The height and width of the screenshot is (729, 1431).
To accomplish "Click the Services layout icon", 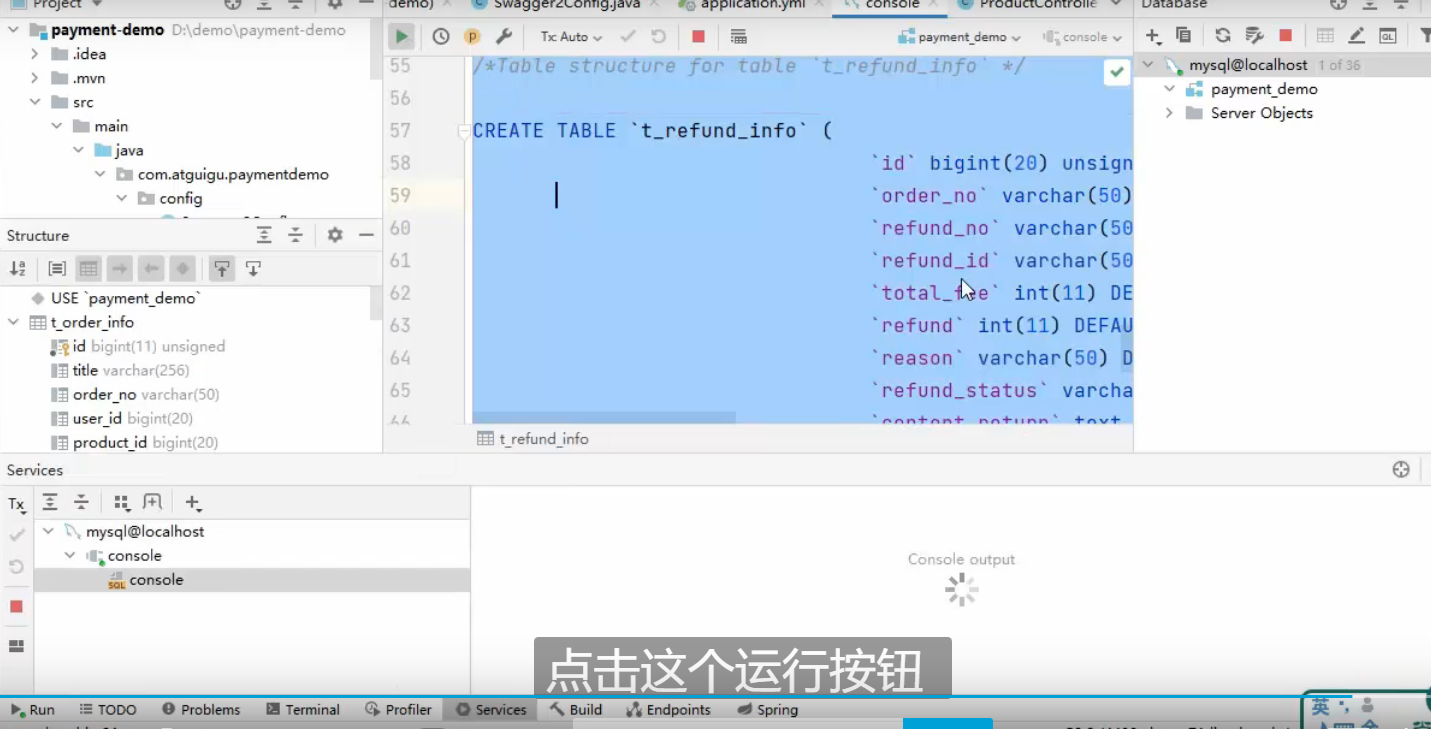I will (x=16, y=646).
